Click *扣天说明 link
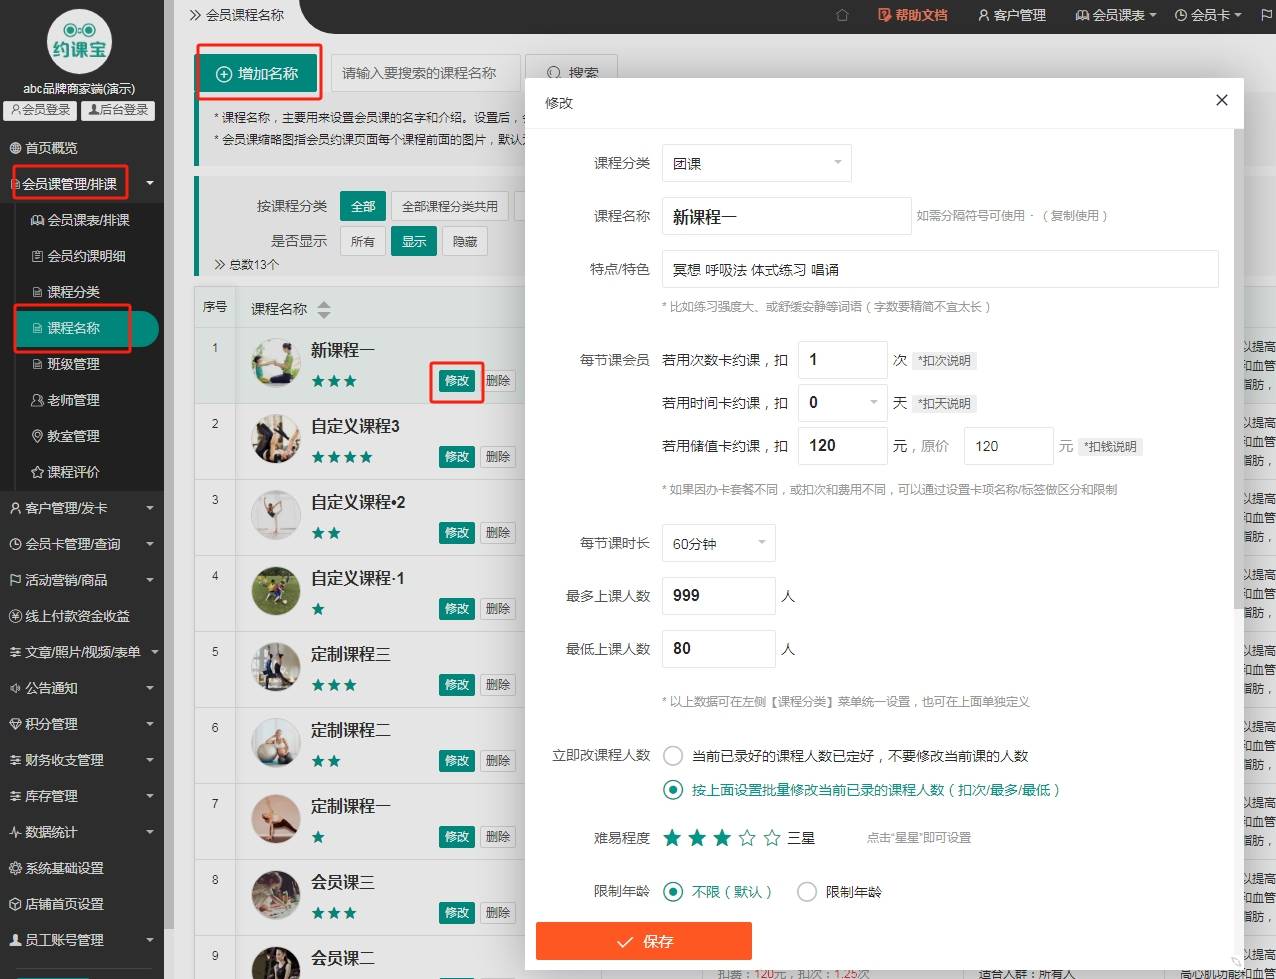Screen dimensions: 1276x979 (x=944, y=404)
